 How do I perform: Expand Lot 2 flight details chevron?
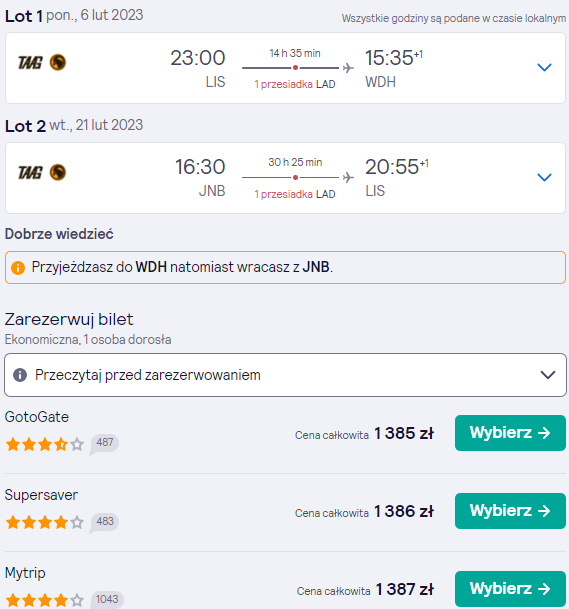pos(544,177)
